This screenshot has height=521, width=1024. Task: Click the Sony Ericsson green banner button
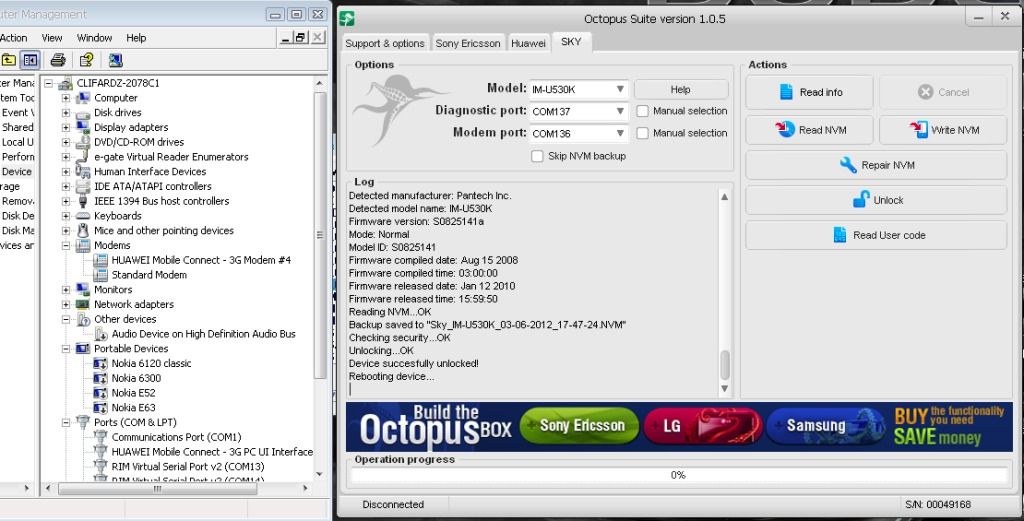(579, 426)
